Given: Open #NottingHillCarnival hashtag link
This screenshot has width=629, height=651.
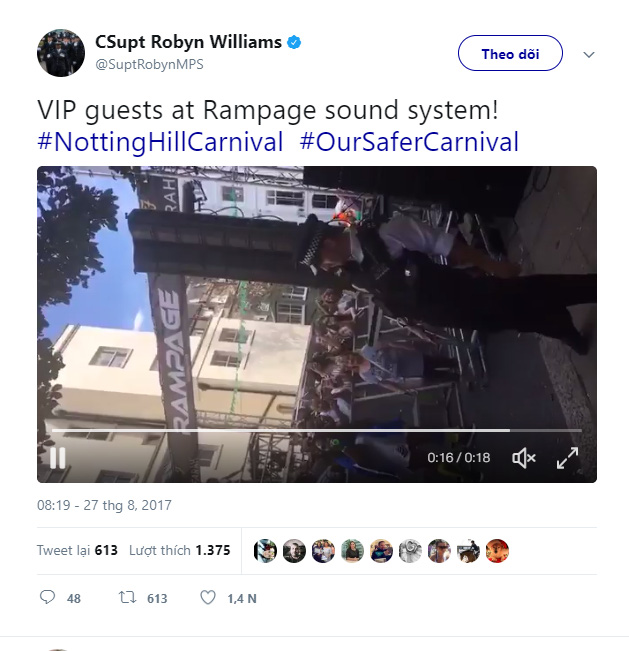Looking at the screenshot, I should tap(160, 142).
